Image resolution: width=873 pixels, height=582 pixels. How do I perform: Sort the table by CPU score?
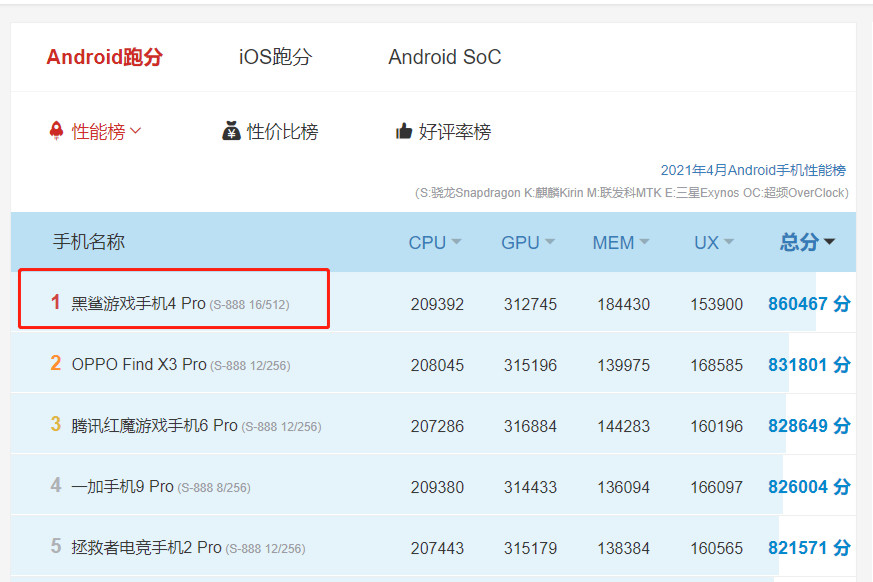(x=435, y=242)
